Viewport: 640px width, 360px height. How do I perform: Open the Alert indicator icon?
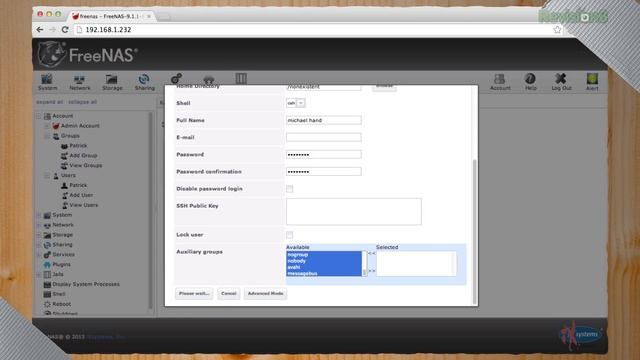(592, 82)
